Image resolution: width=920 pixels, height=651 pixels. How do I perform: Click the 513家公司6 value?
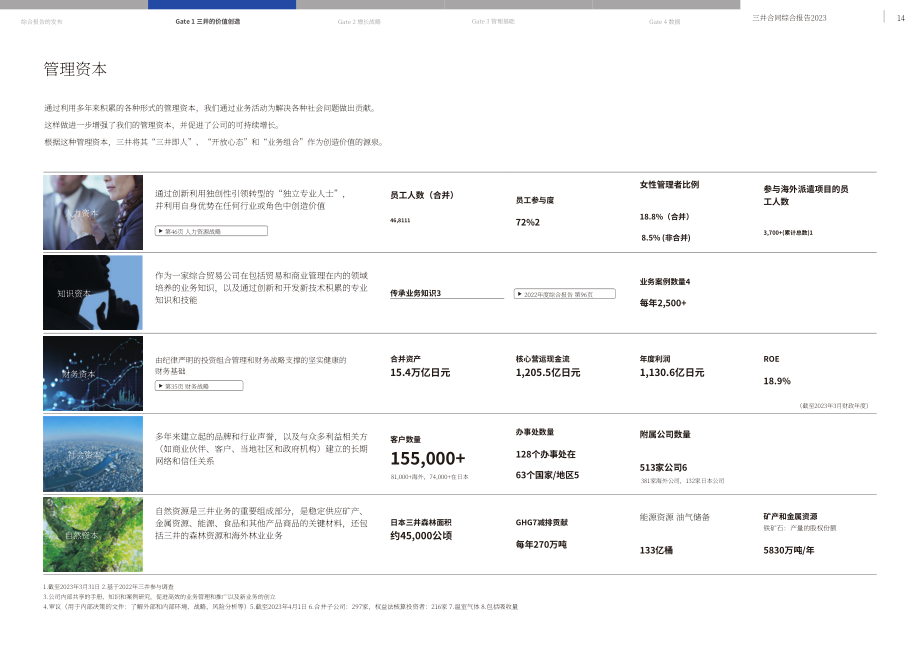663,467
